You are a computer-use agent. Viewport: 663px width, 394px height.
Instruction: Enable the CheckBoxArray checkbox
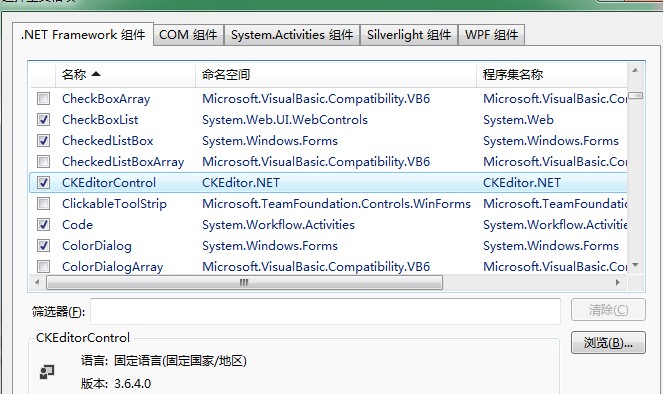44,98
